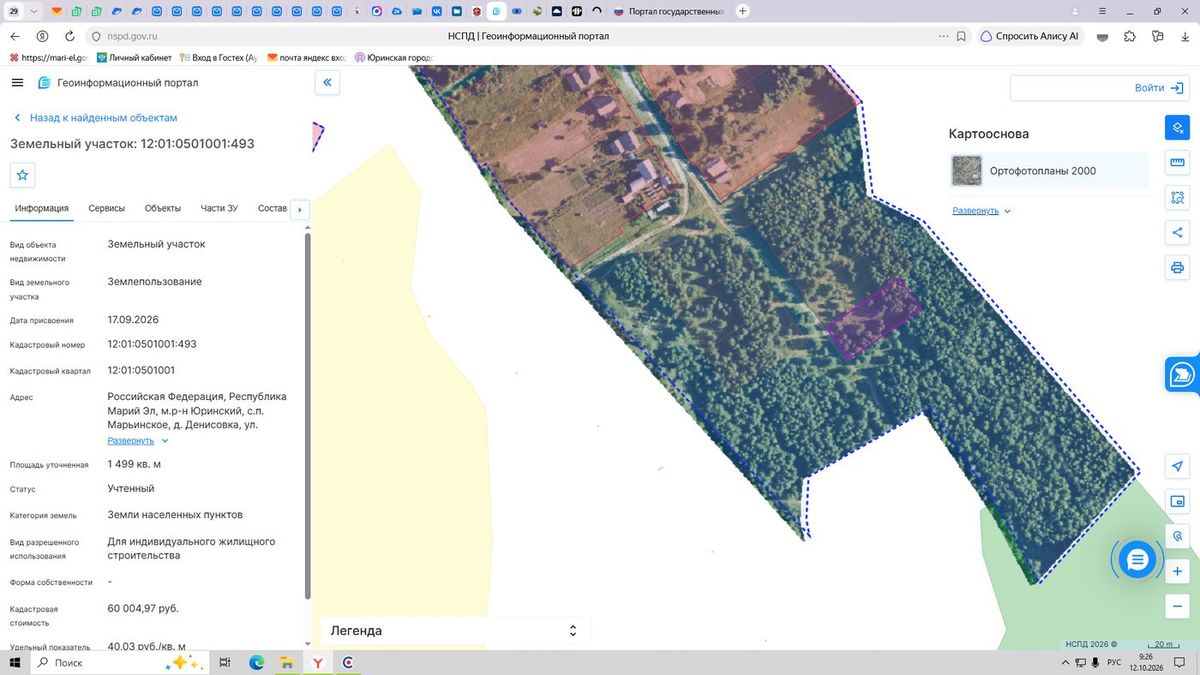Viewport: 1200px width, 675px height.
Task: Open the hamburger menu of Геоинформационный портал
Action: coord(17,82)
